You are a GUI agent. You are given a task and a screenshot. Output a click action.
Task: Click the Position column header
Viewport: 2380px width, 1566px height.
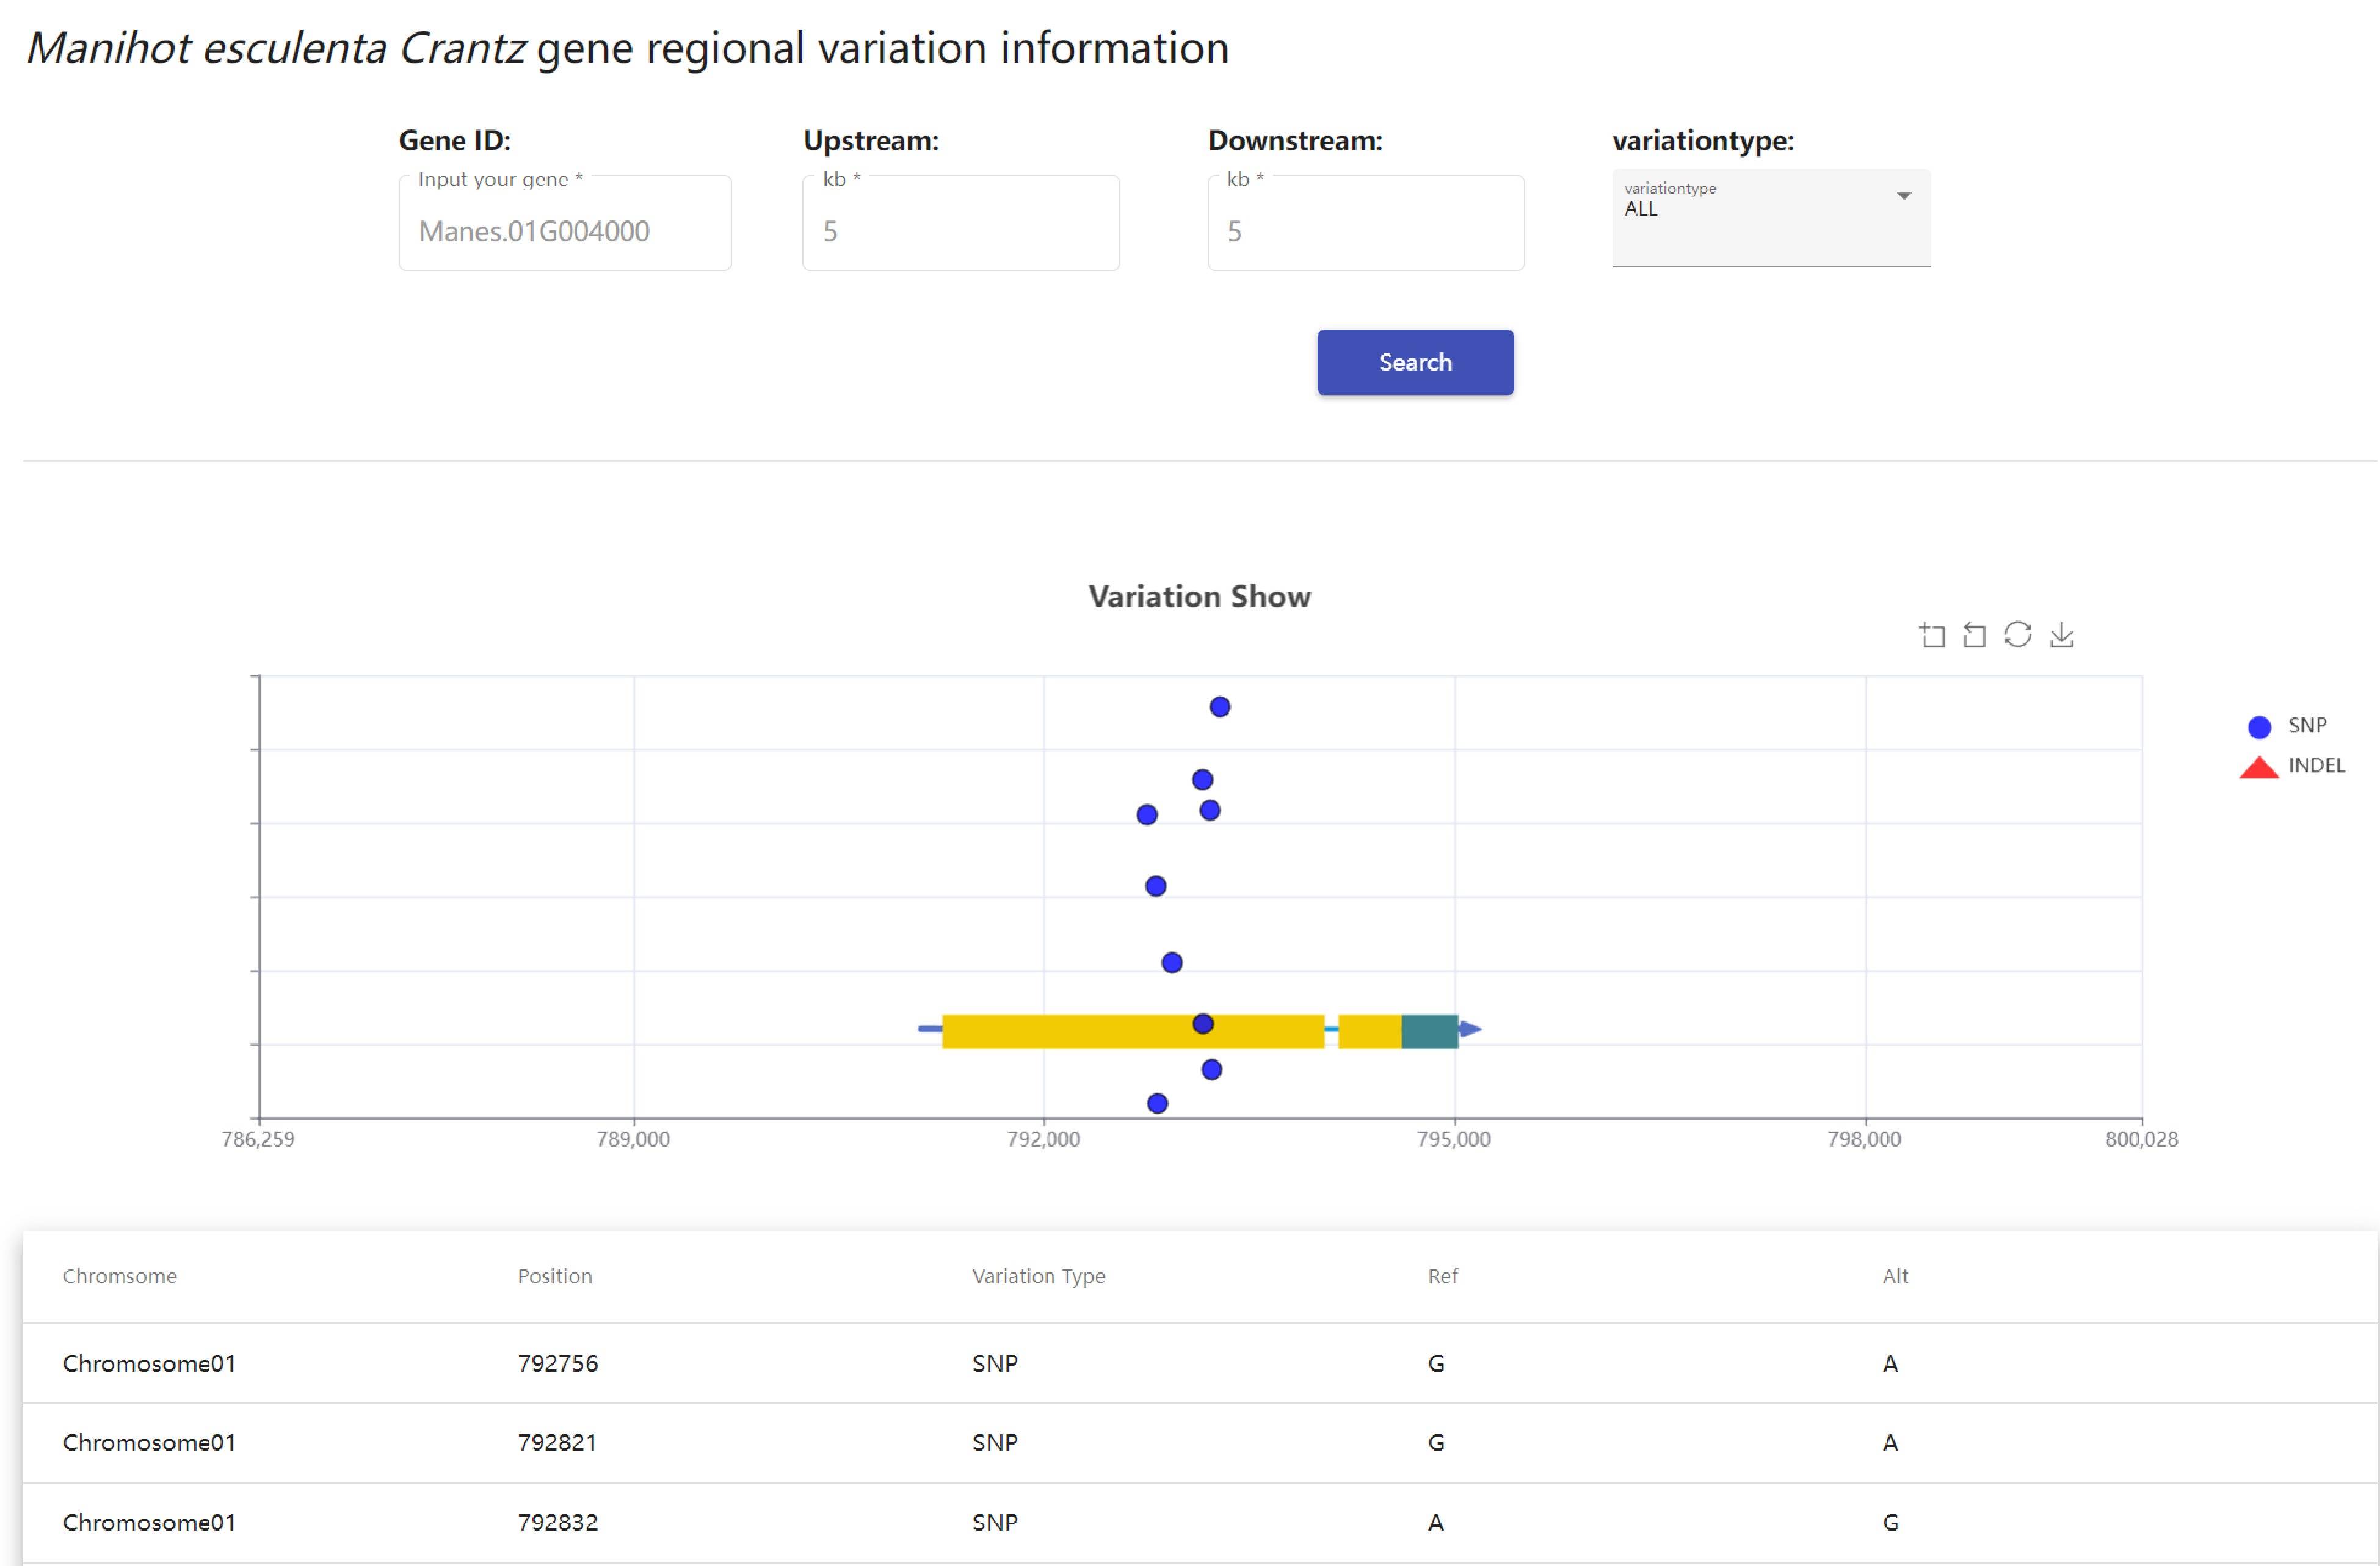coord(556,1276)
